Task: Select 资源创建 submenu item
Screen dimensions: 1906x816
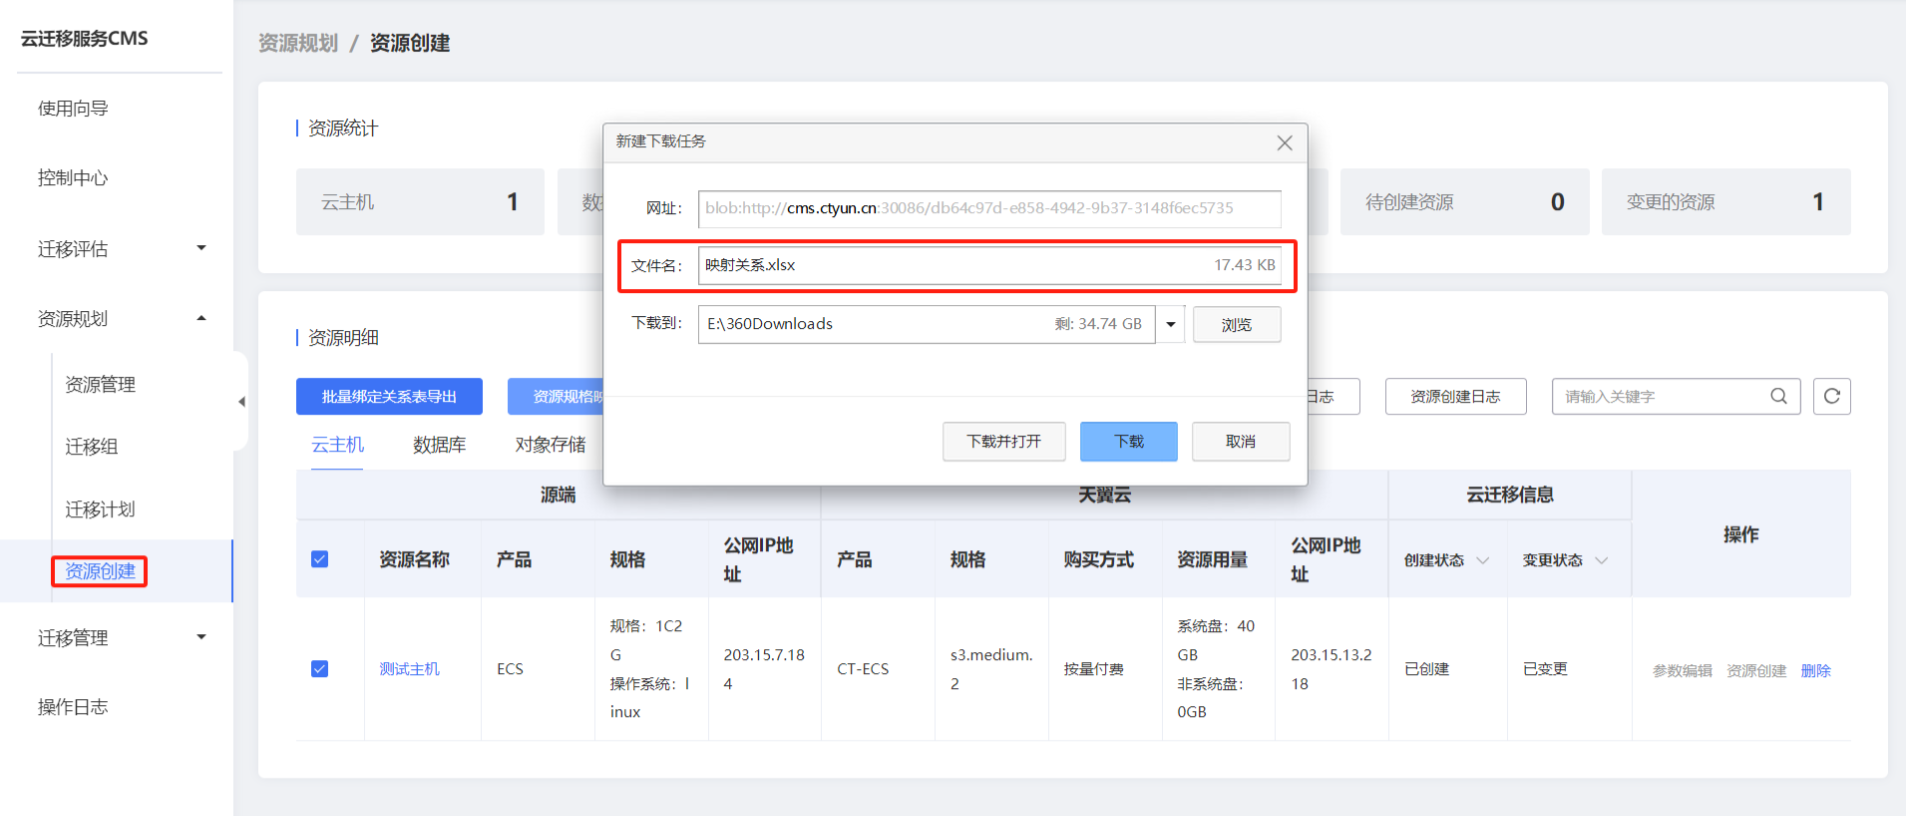Action: tap(100, 571)
